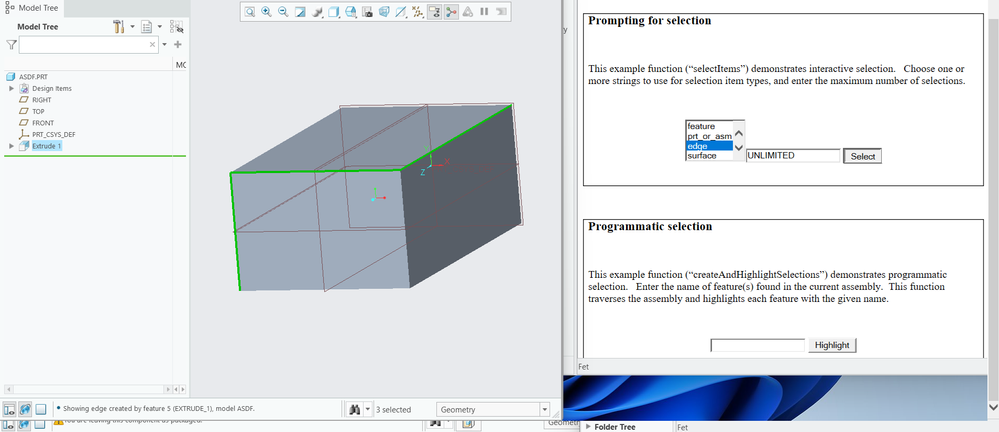Click the feature name text input field
Viewport: 999px width, 432px height.
(x=757, y=345)
